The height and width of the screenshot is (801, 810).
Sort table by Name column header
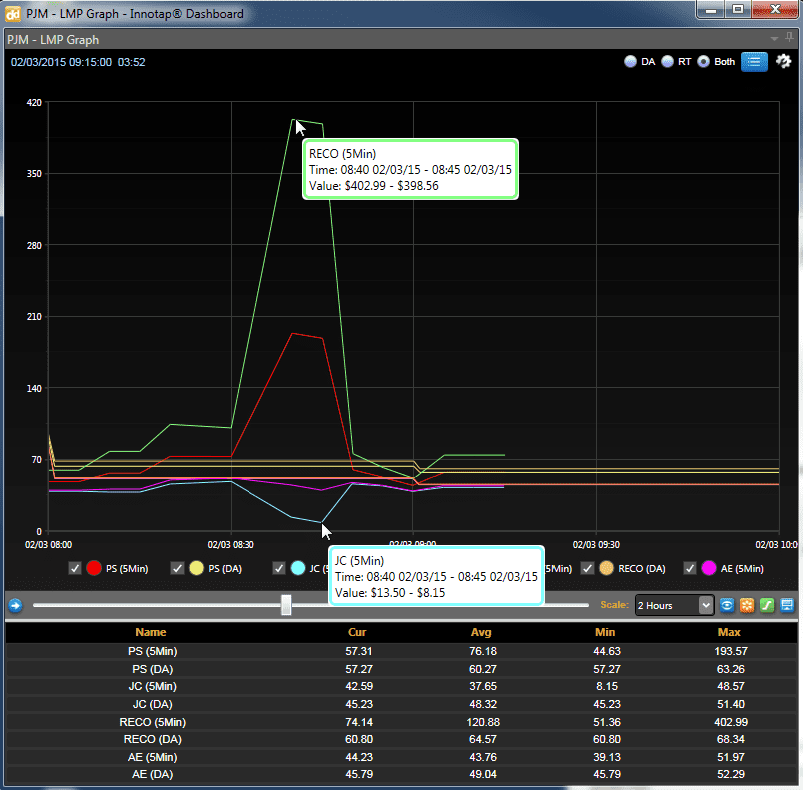tap(150, 632)
